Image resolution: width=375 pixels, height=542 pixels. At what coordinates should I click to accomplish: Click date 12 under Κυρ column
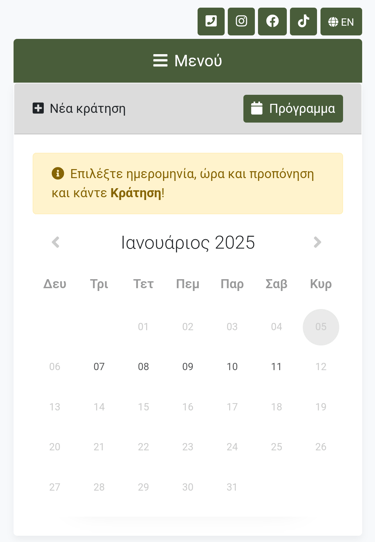321,366
